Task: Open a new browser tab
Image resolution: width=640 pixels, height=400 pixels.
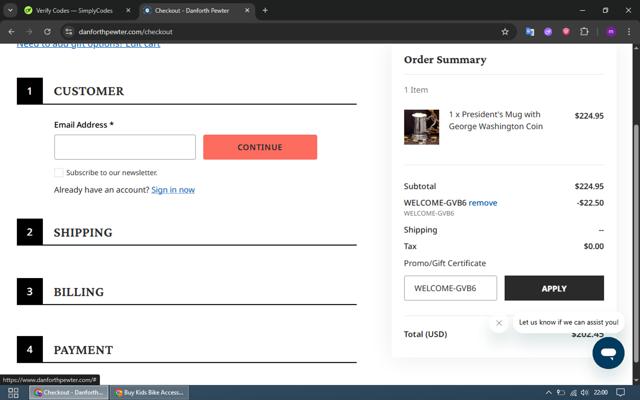Action: [x=265, y=11]
